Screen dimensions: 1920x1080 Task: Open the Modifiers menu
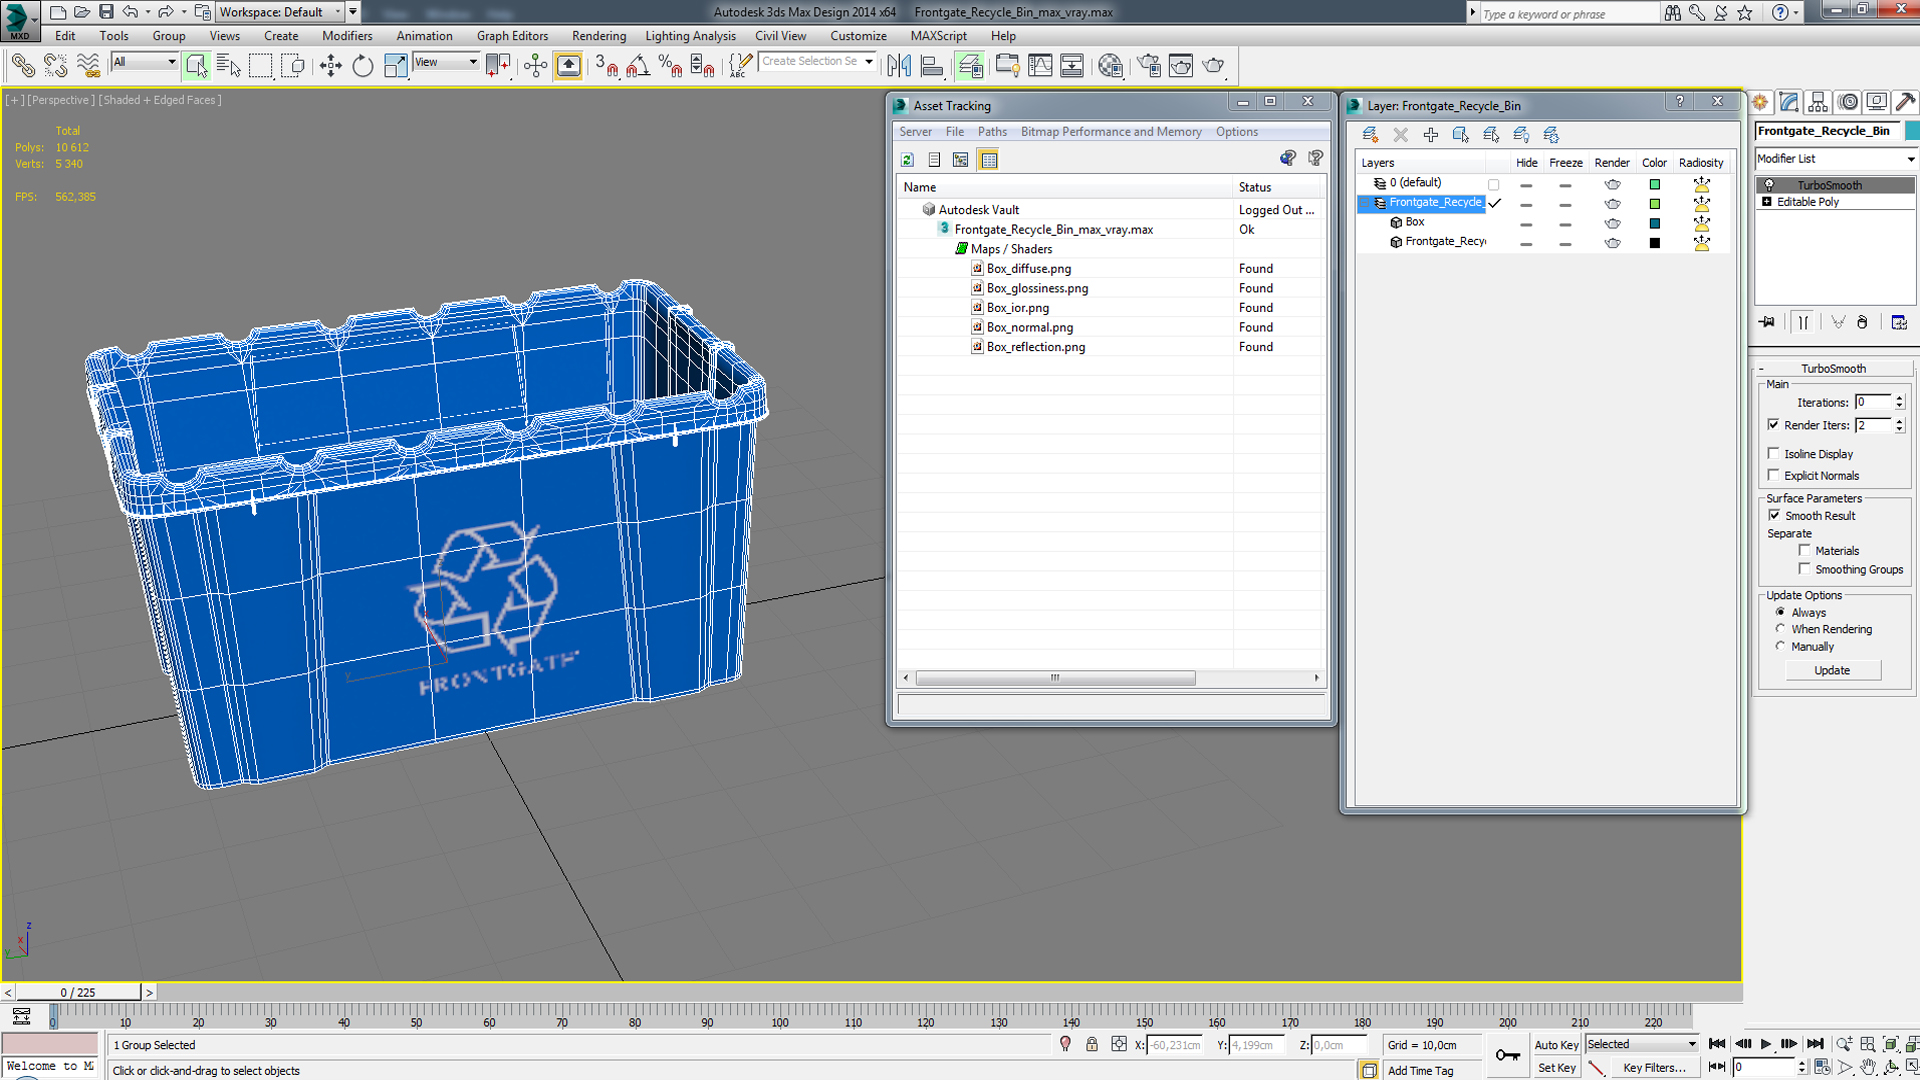(x=346, y=36)
